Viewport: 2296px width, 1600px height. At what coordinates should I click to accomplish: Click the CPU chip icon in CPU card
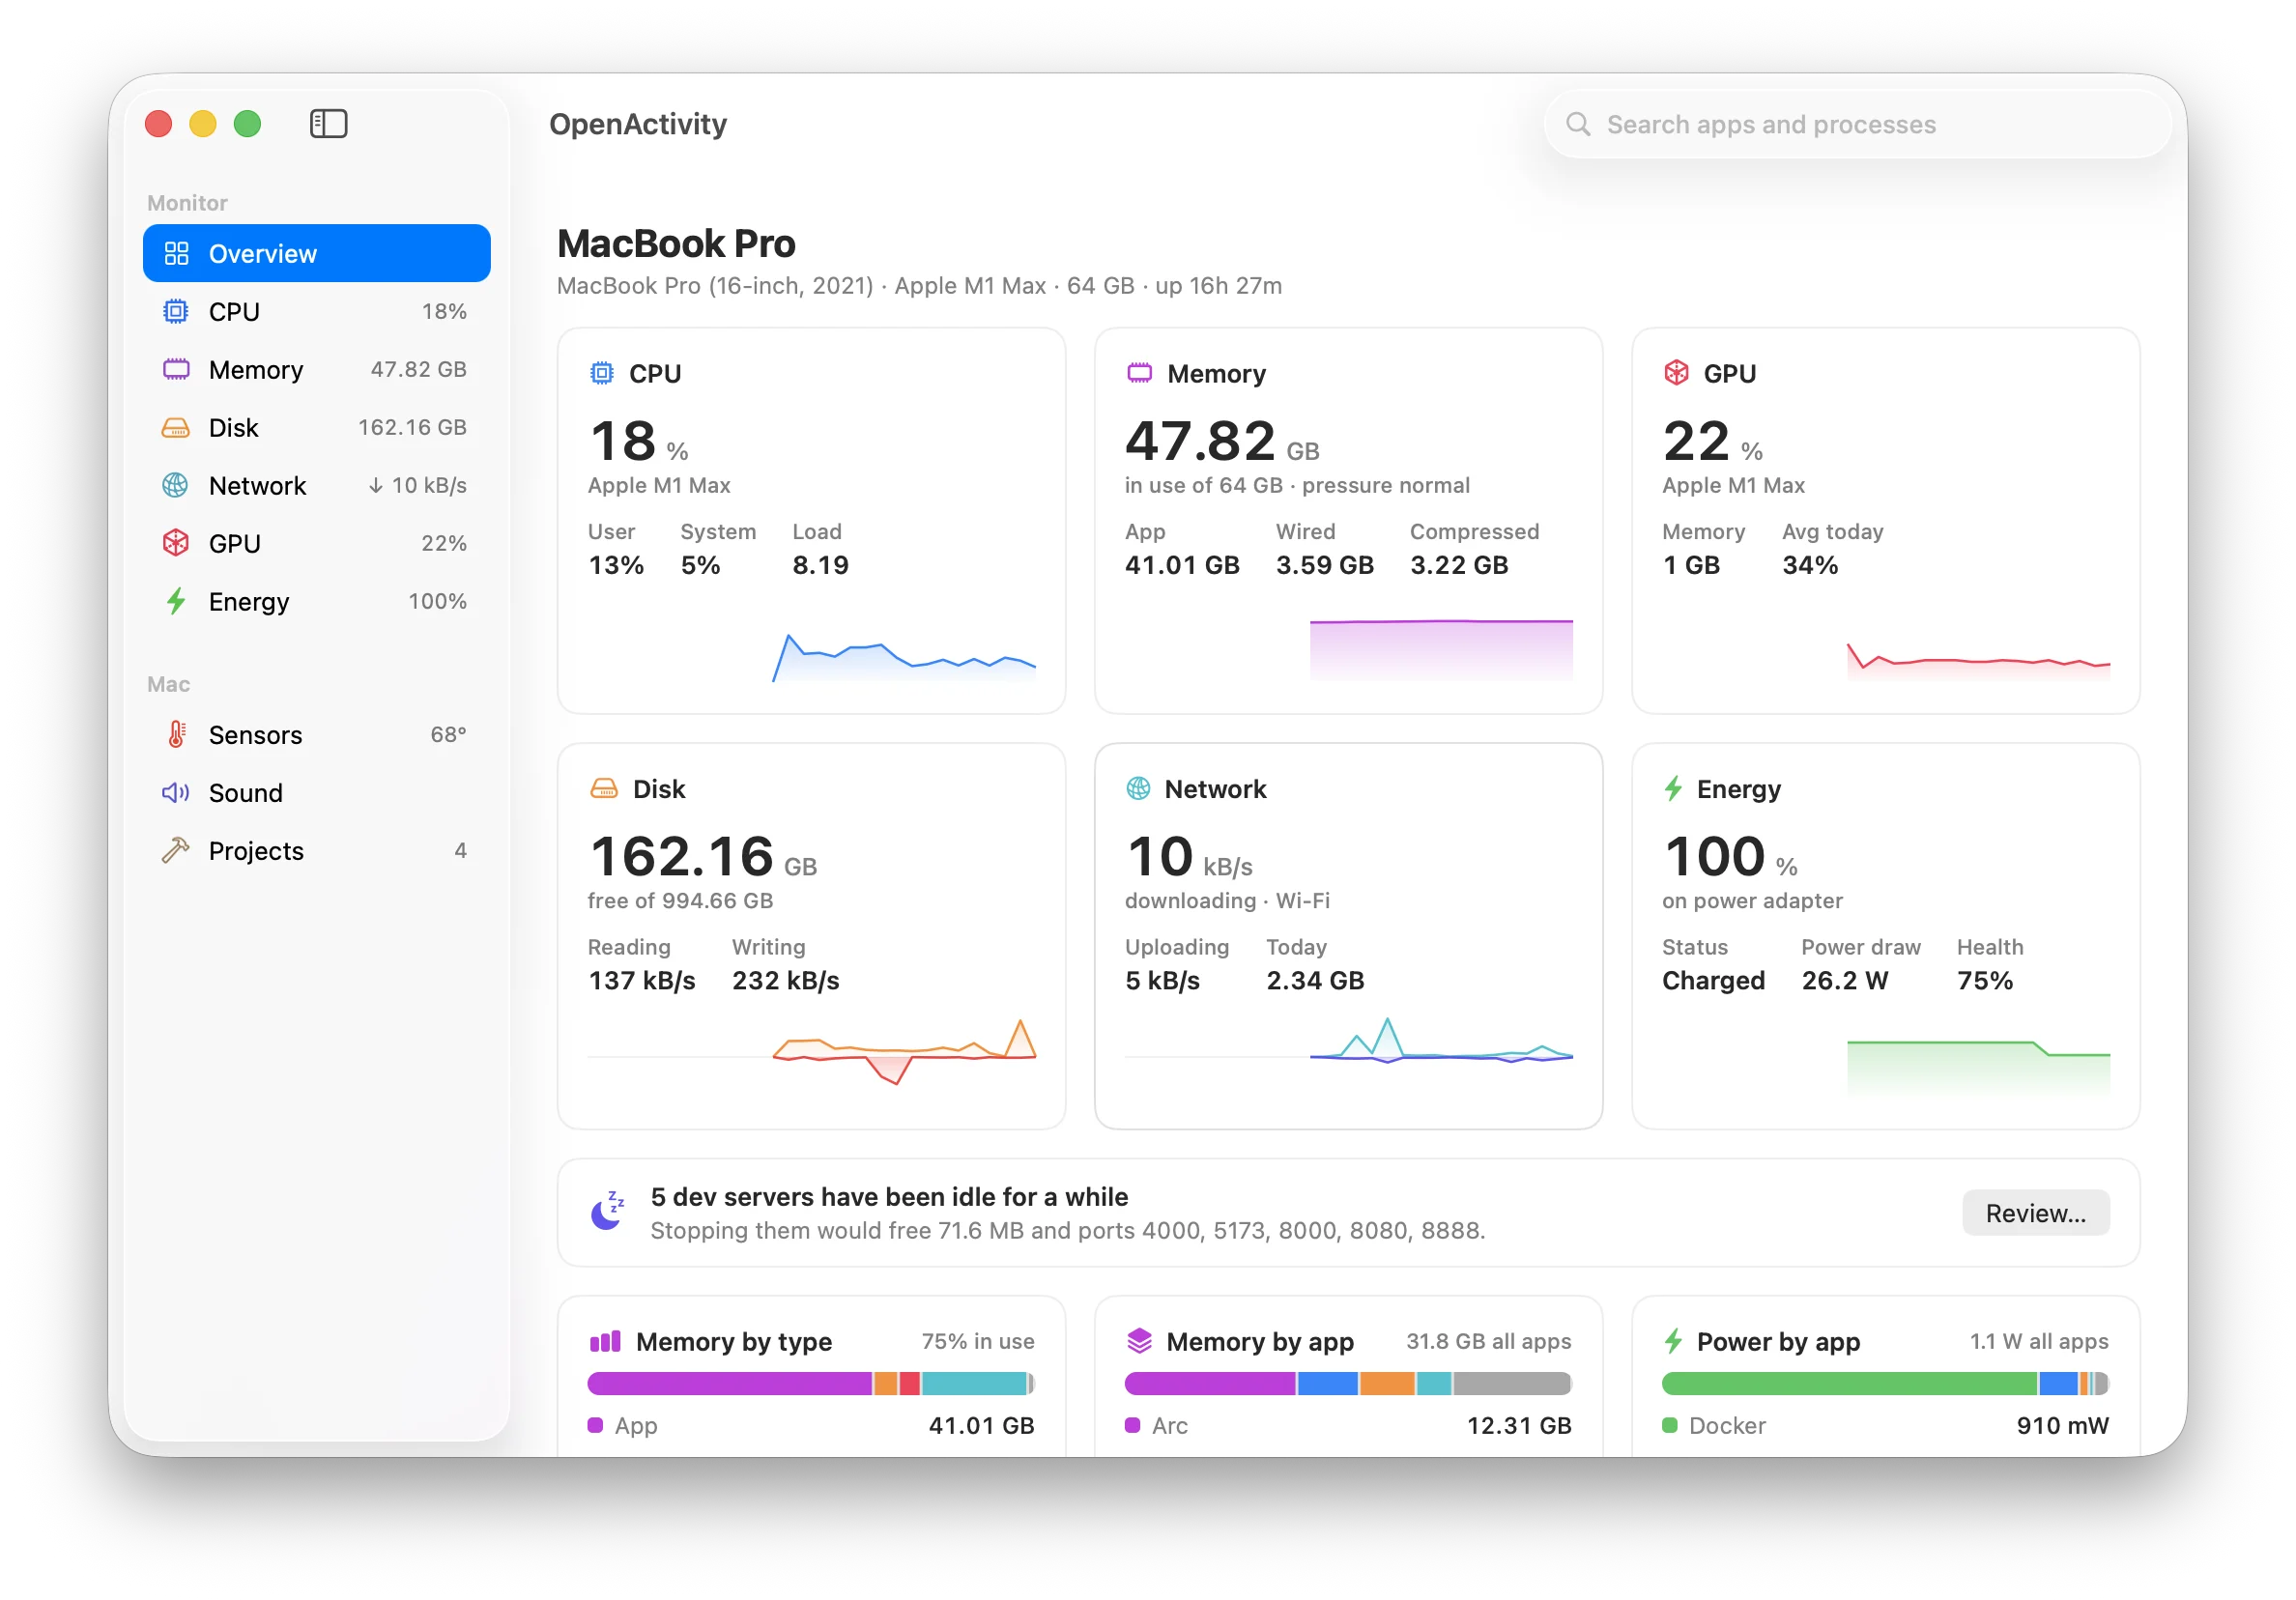pos(601,373)
